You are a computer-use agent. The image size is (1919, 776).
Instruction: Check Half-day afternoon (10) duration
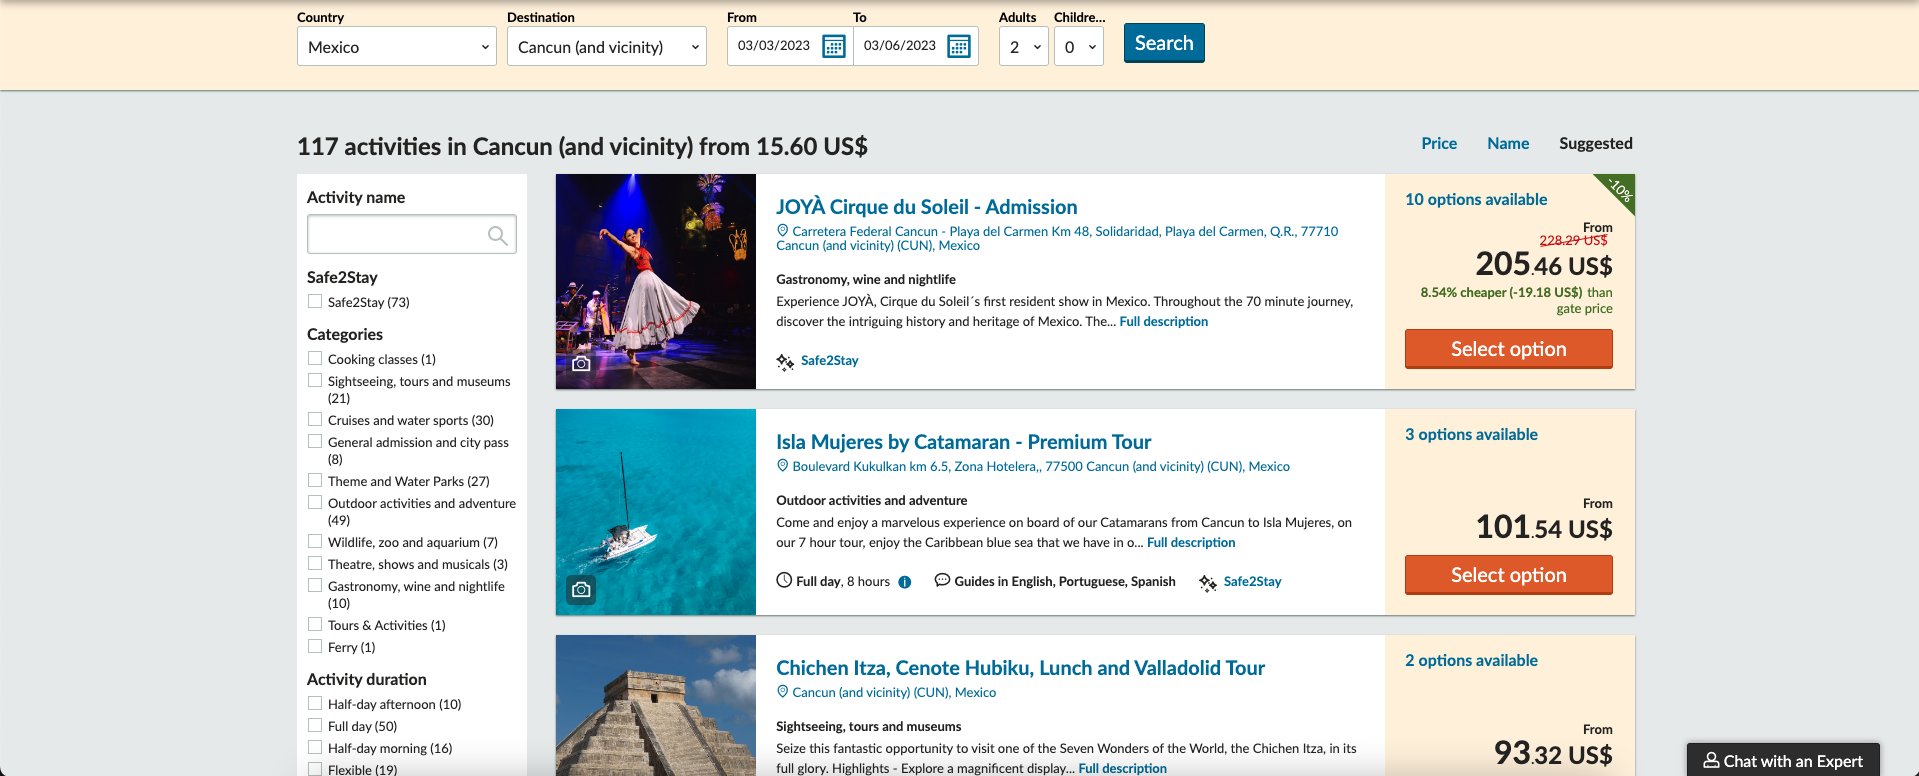click(315, 703)
